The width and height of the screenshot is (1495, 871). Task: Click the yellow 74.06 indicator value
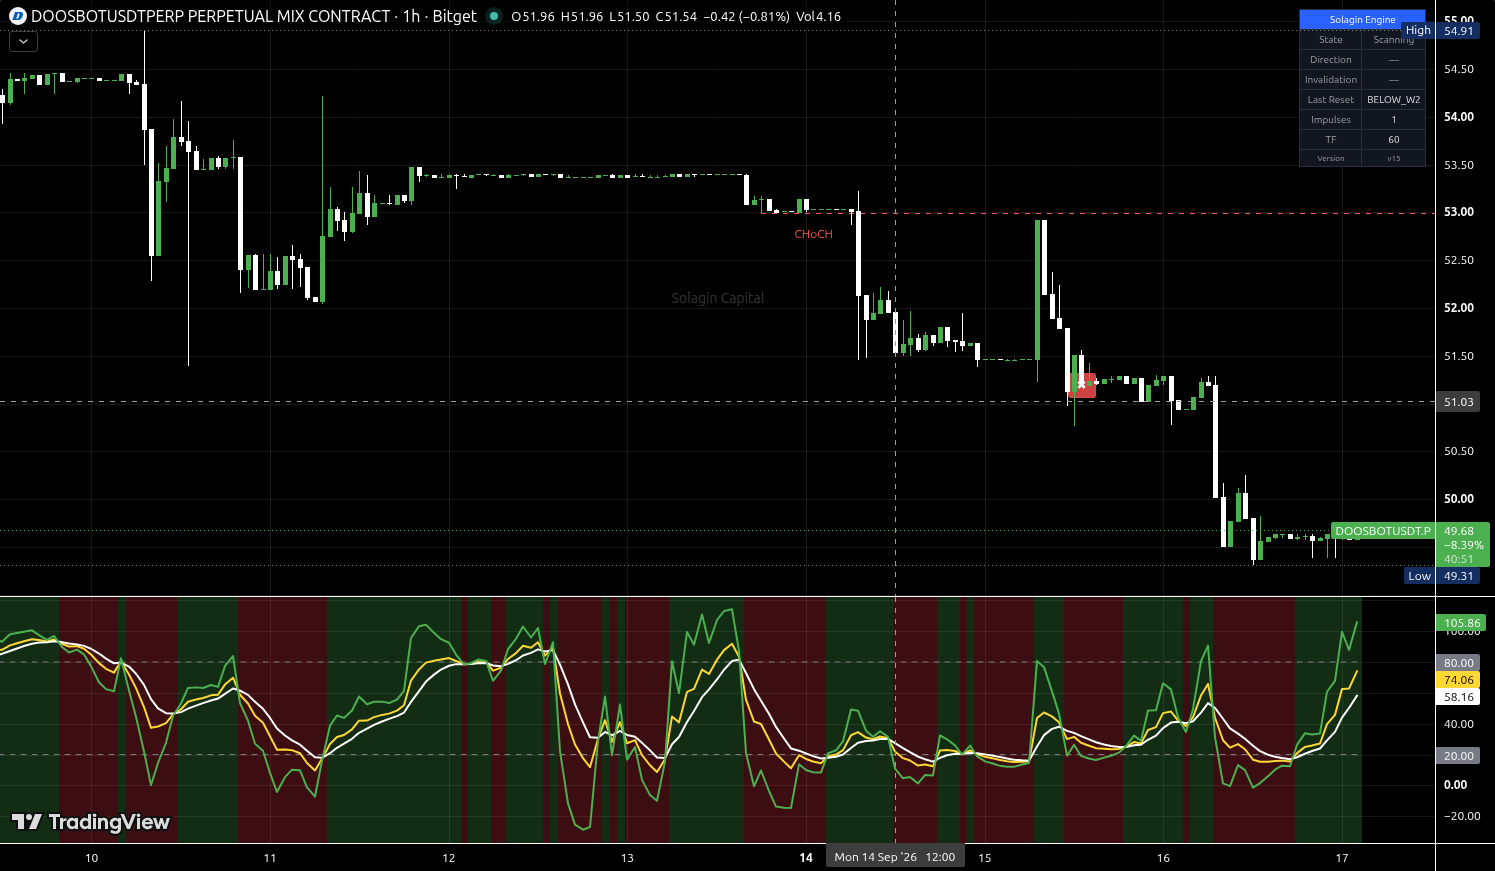coord(1459,680)
